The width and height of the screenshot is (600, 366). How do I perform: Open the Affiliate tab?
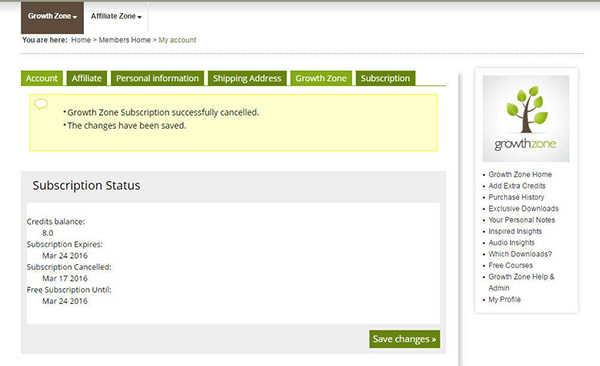87,78
